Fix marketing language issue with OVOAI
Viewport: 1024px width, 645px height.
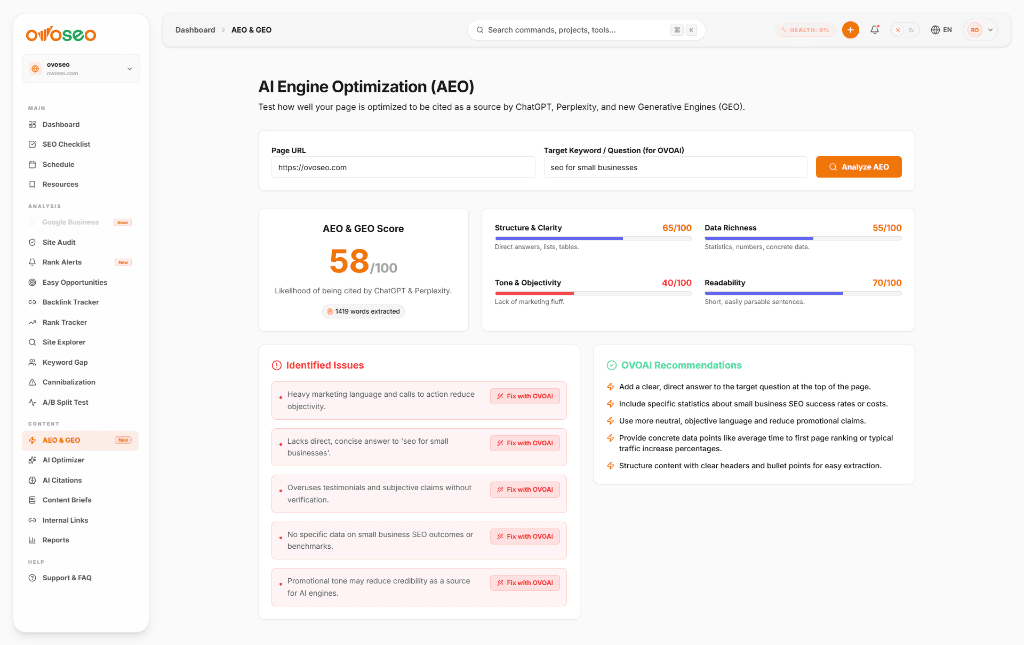[525, 396]
